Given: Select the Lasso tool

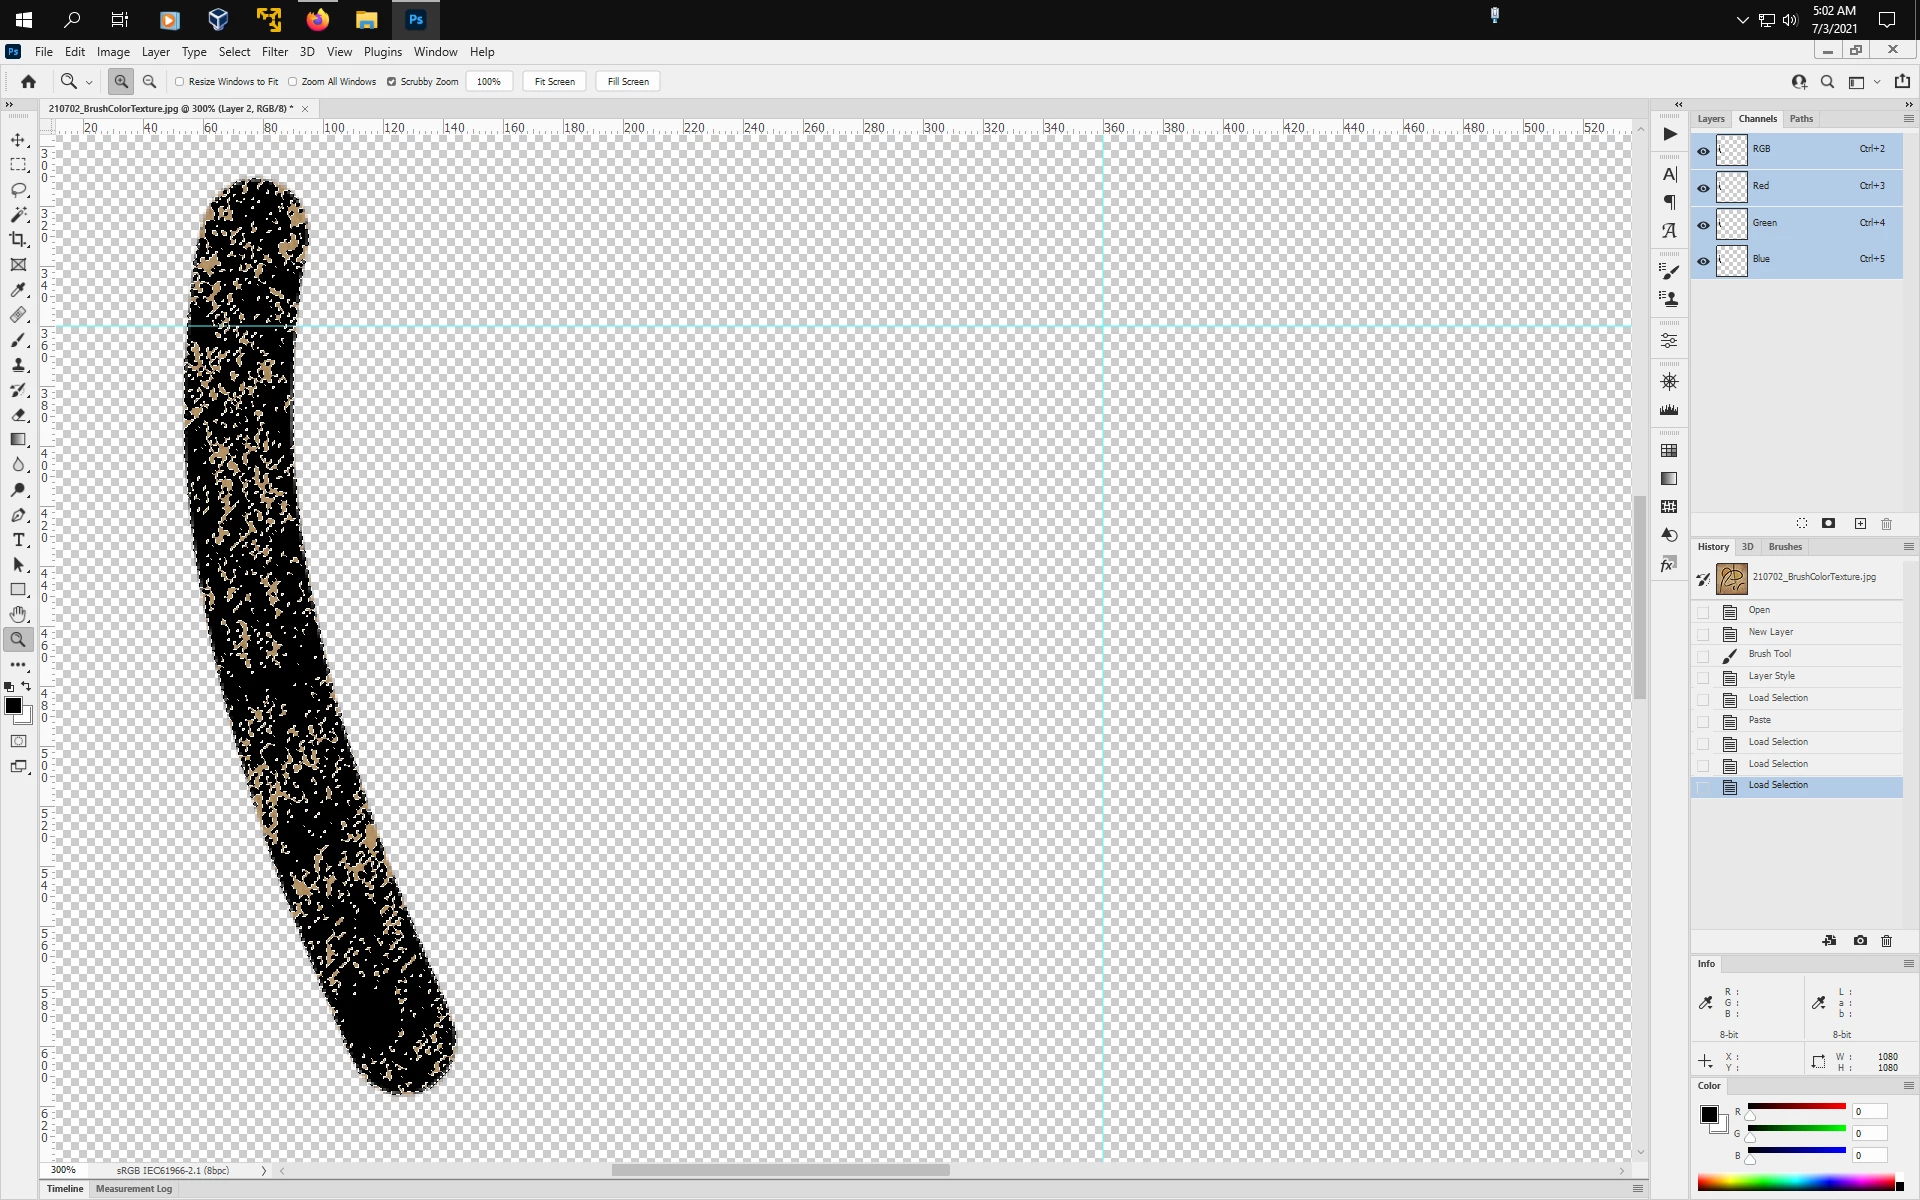Looking at the screenshot, I should (x=18, y=190).
